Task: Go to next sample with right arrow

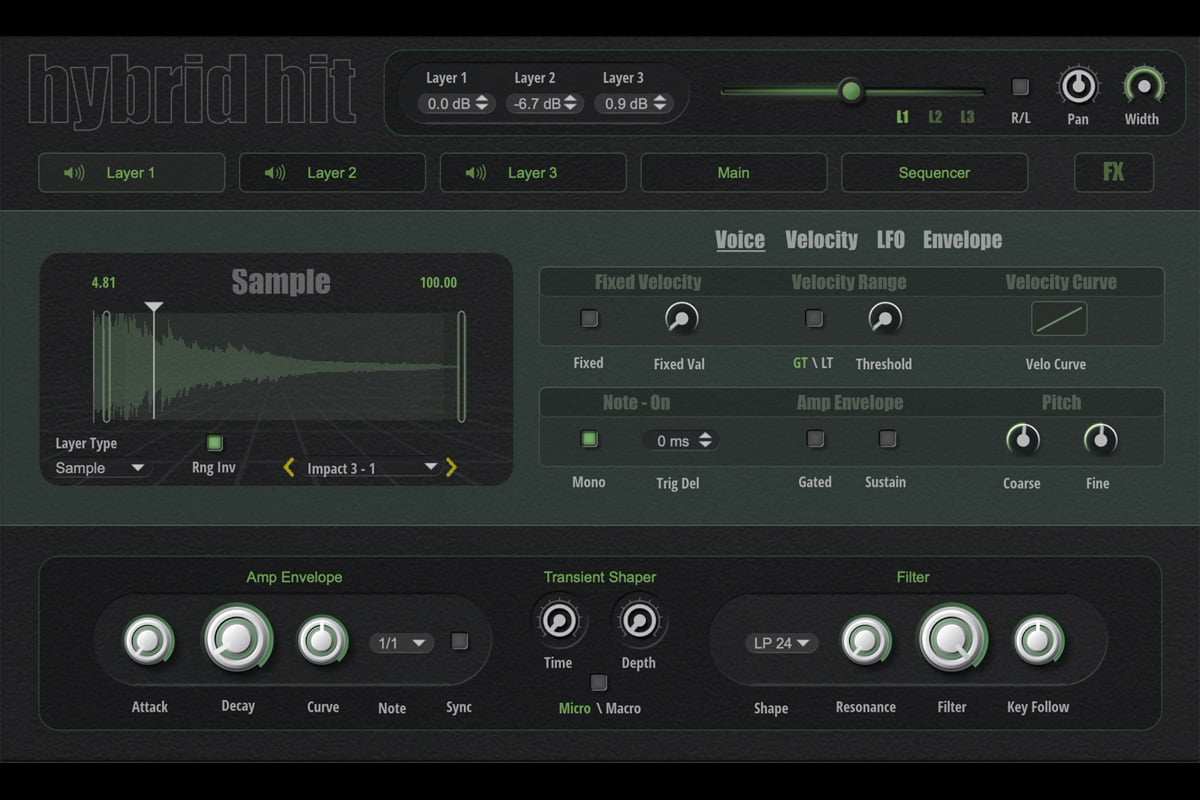Action: pos(451,467)
